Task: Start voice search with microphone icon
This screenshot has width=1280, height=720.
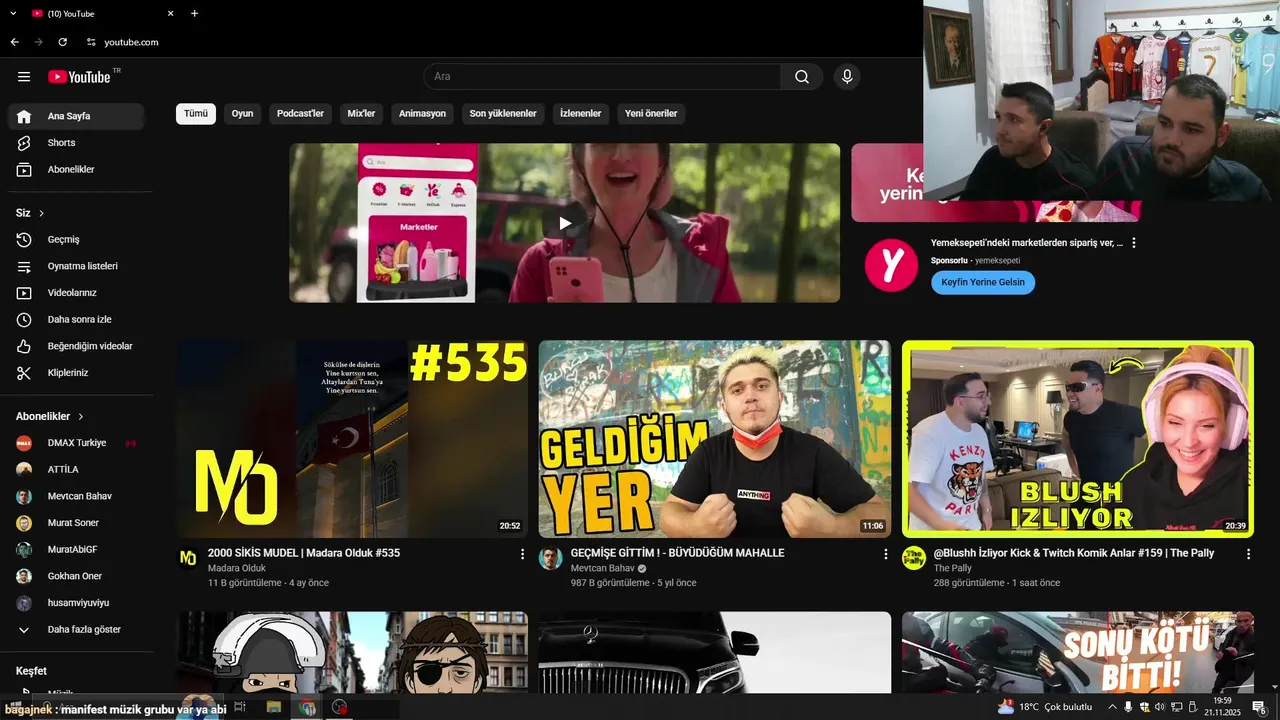Action: click(x=847, y=77)
